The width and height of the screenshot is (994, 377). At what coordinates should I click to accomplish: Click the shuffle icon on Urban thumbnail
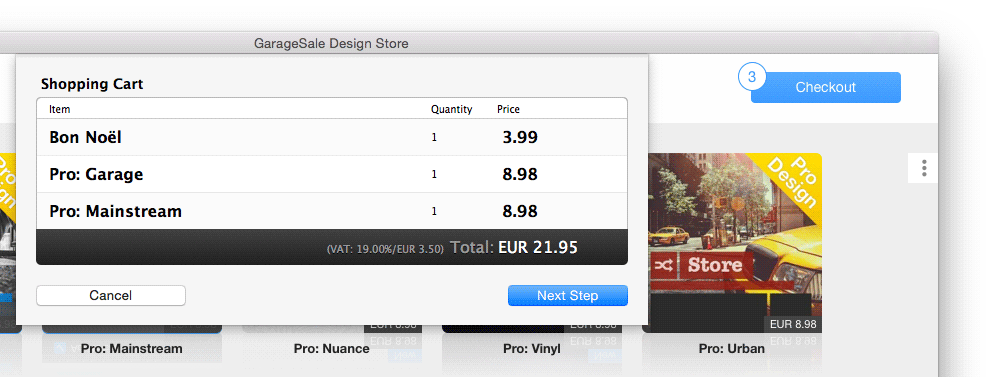(663, 266)
